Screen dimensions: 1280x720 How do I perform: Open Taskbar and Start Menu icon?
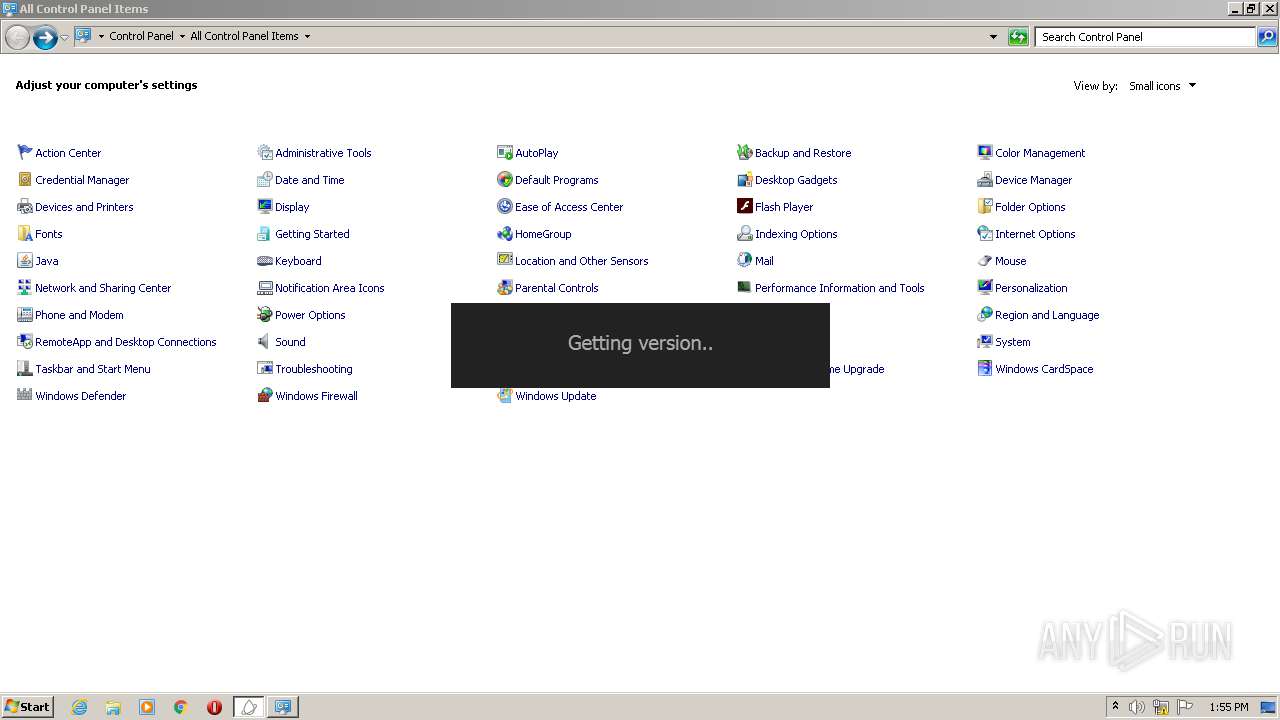[25, 369]
